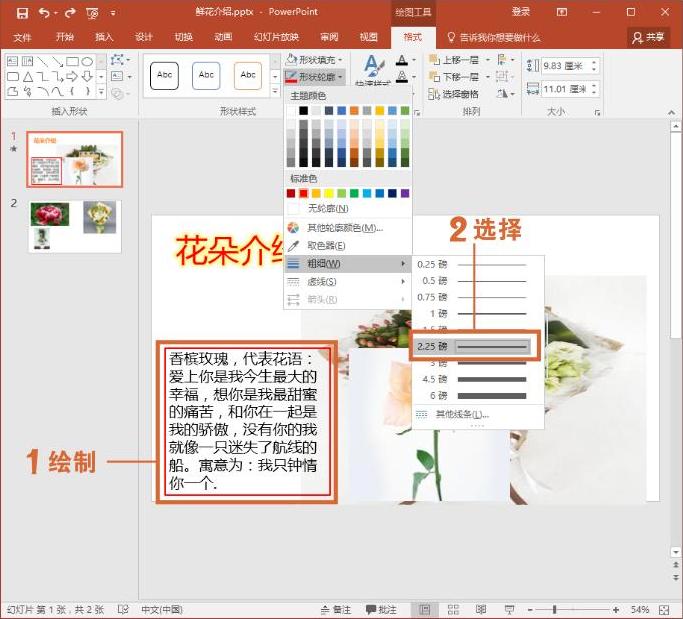
Task: Open quick access toolbar customize arrow
Action: [x=113, y=14]
